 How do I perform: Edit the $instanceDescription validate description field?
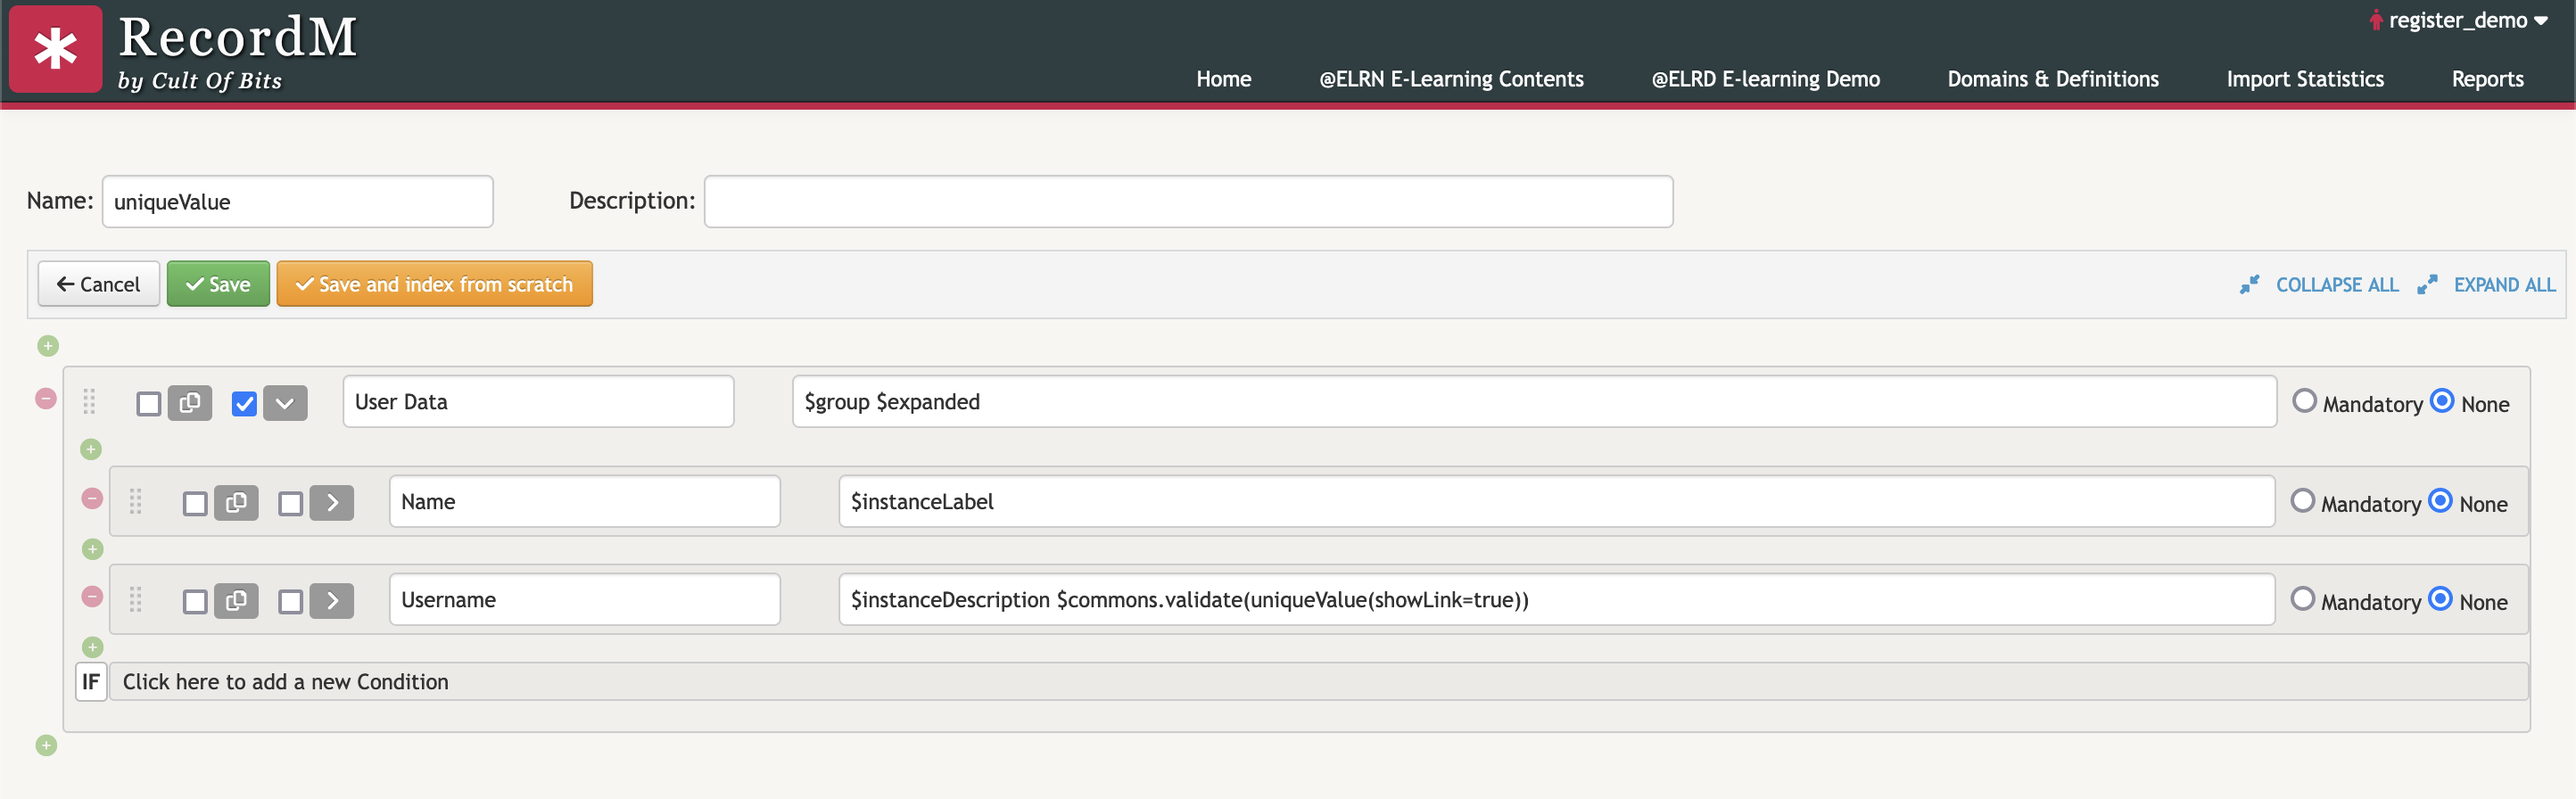[1556, 600]
